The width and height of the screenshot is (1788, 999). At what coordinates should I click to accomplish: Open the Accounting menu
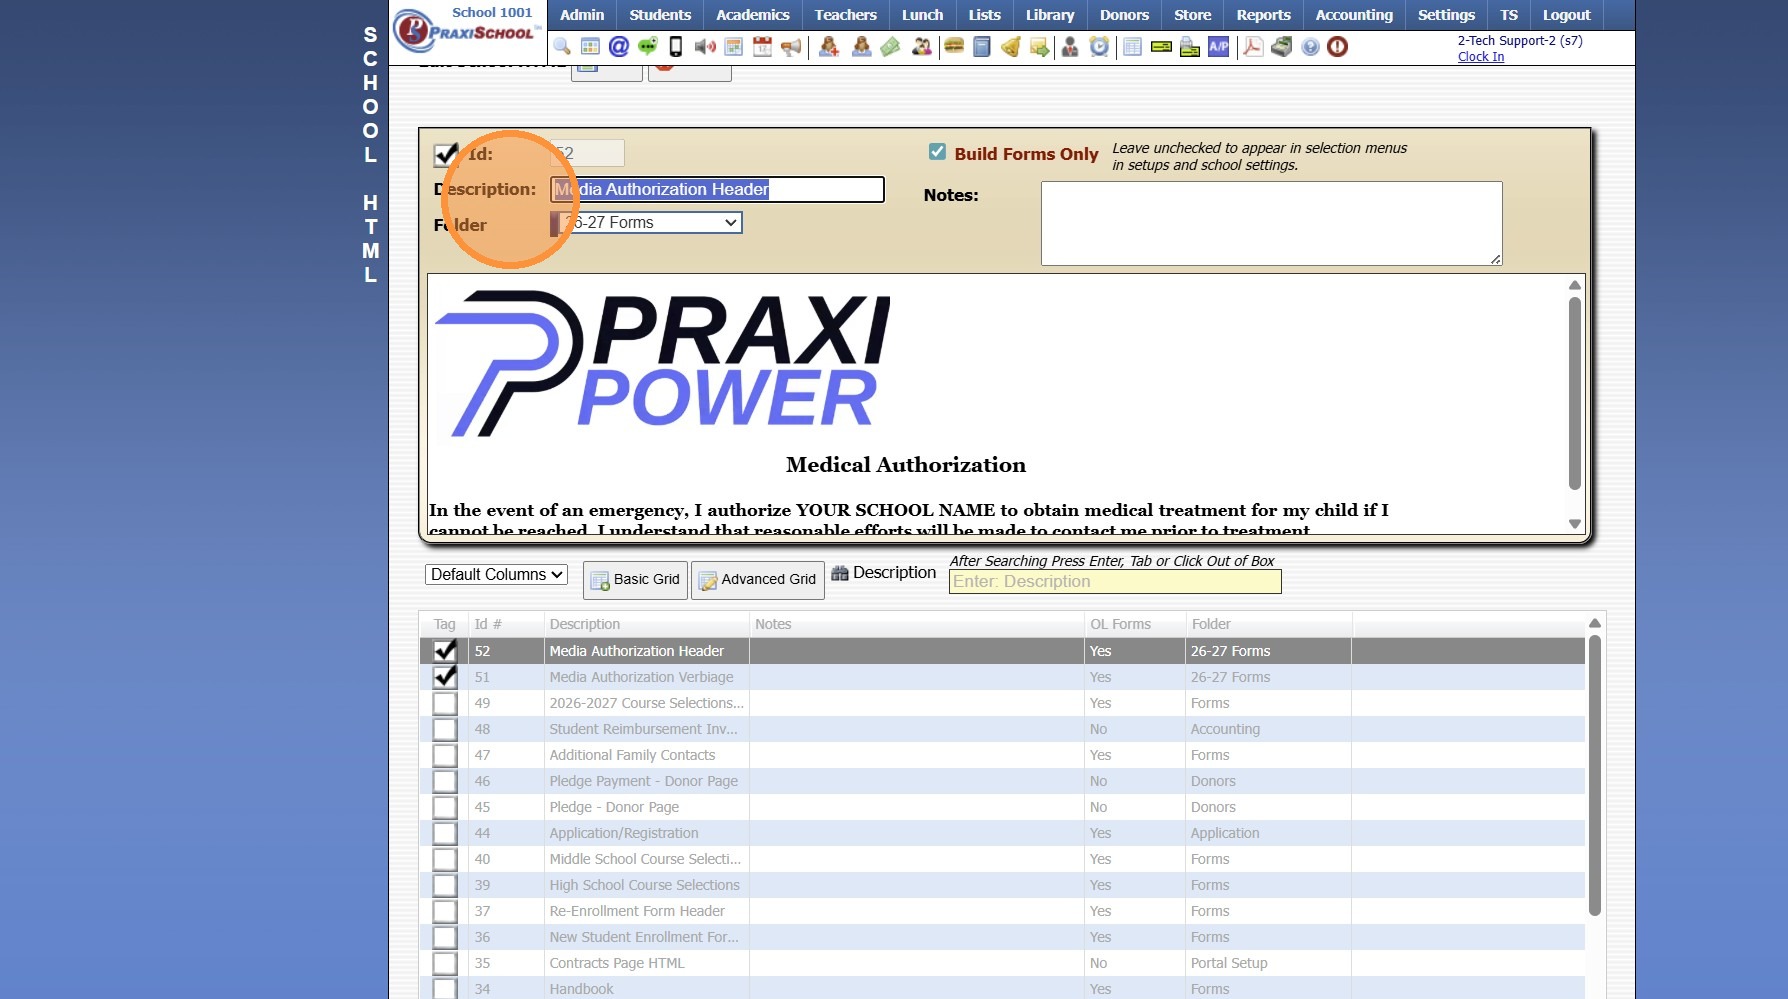coord(1354,15)
